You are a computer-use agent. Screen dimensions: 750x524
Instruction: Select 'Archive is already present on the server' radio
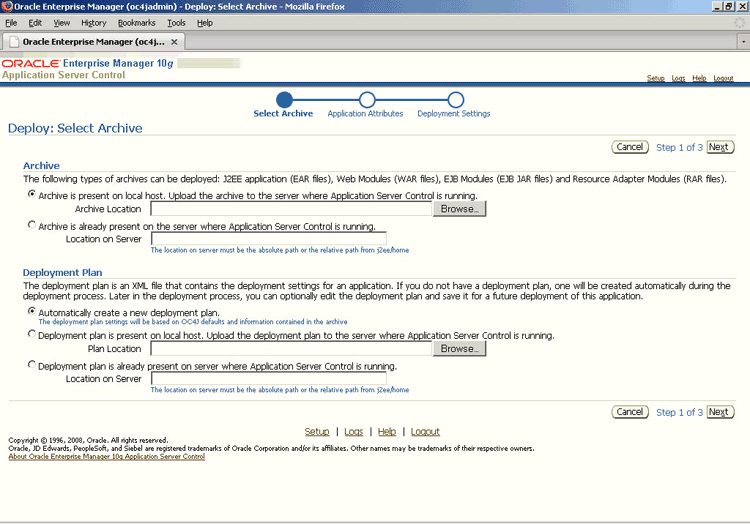32,225
